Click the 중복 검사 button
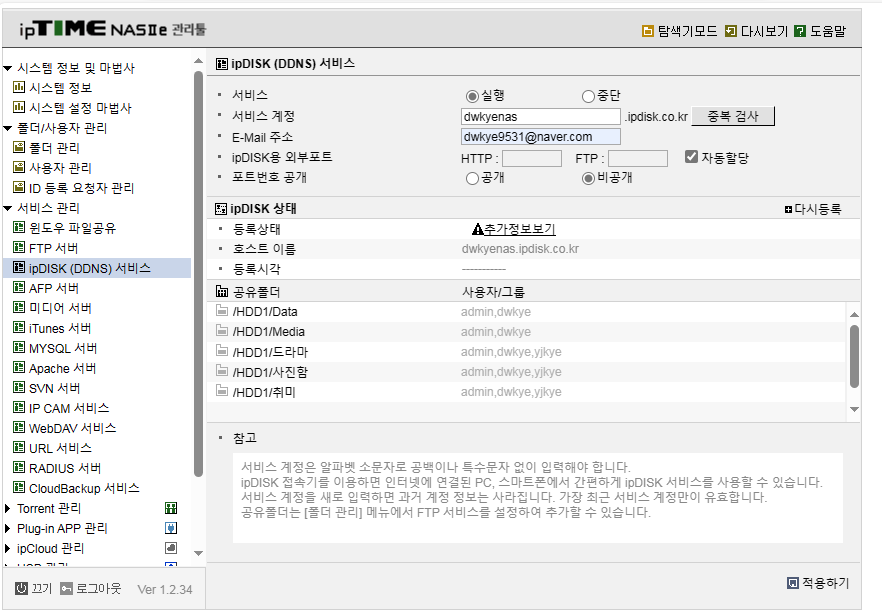This screenshot has height=611, width=882. coord(732,116)
